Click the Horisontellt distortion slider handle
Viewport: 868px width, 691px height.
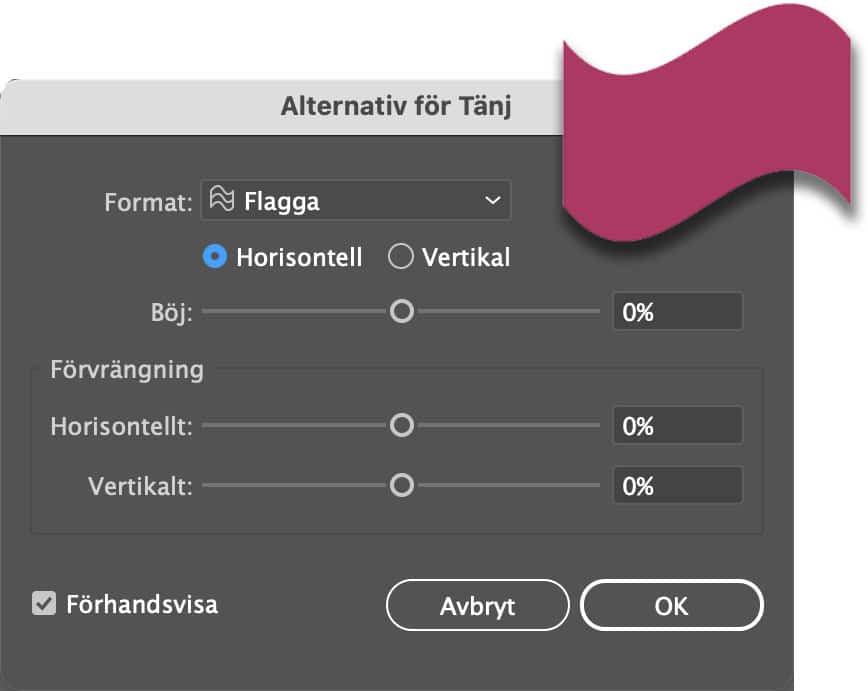pos(402,425)
